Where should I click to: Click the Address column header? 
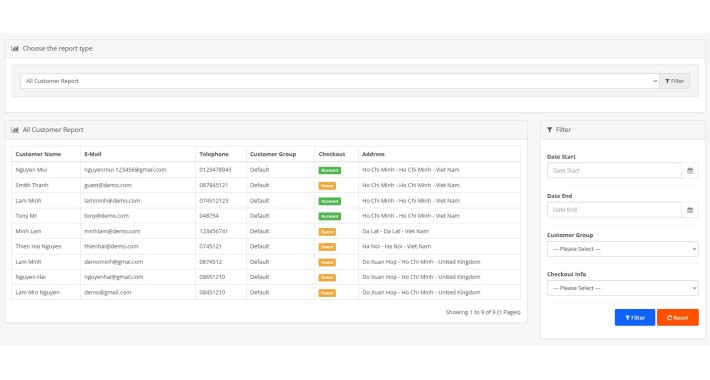(373, 154)
